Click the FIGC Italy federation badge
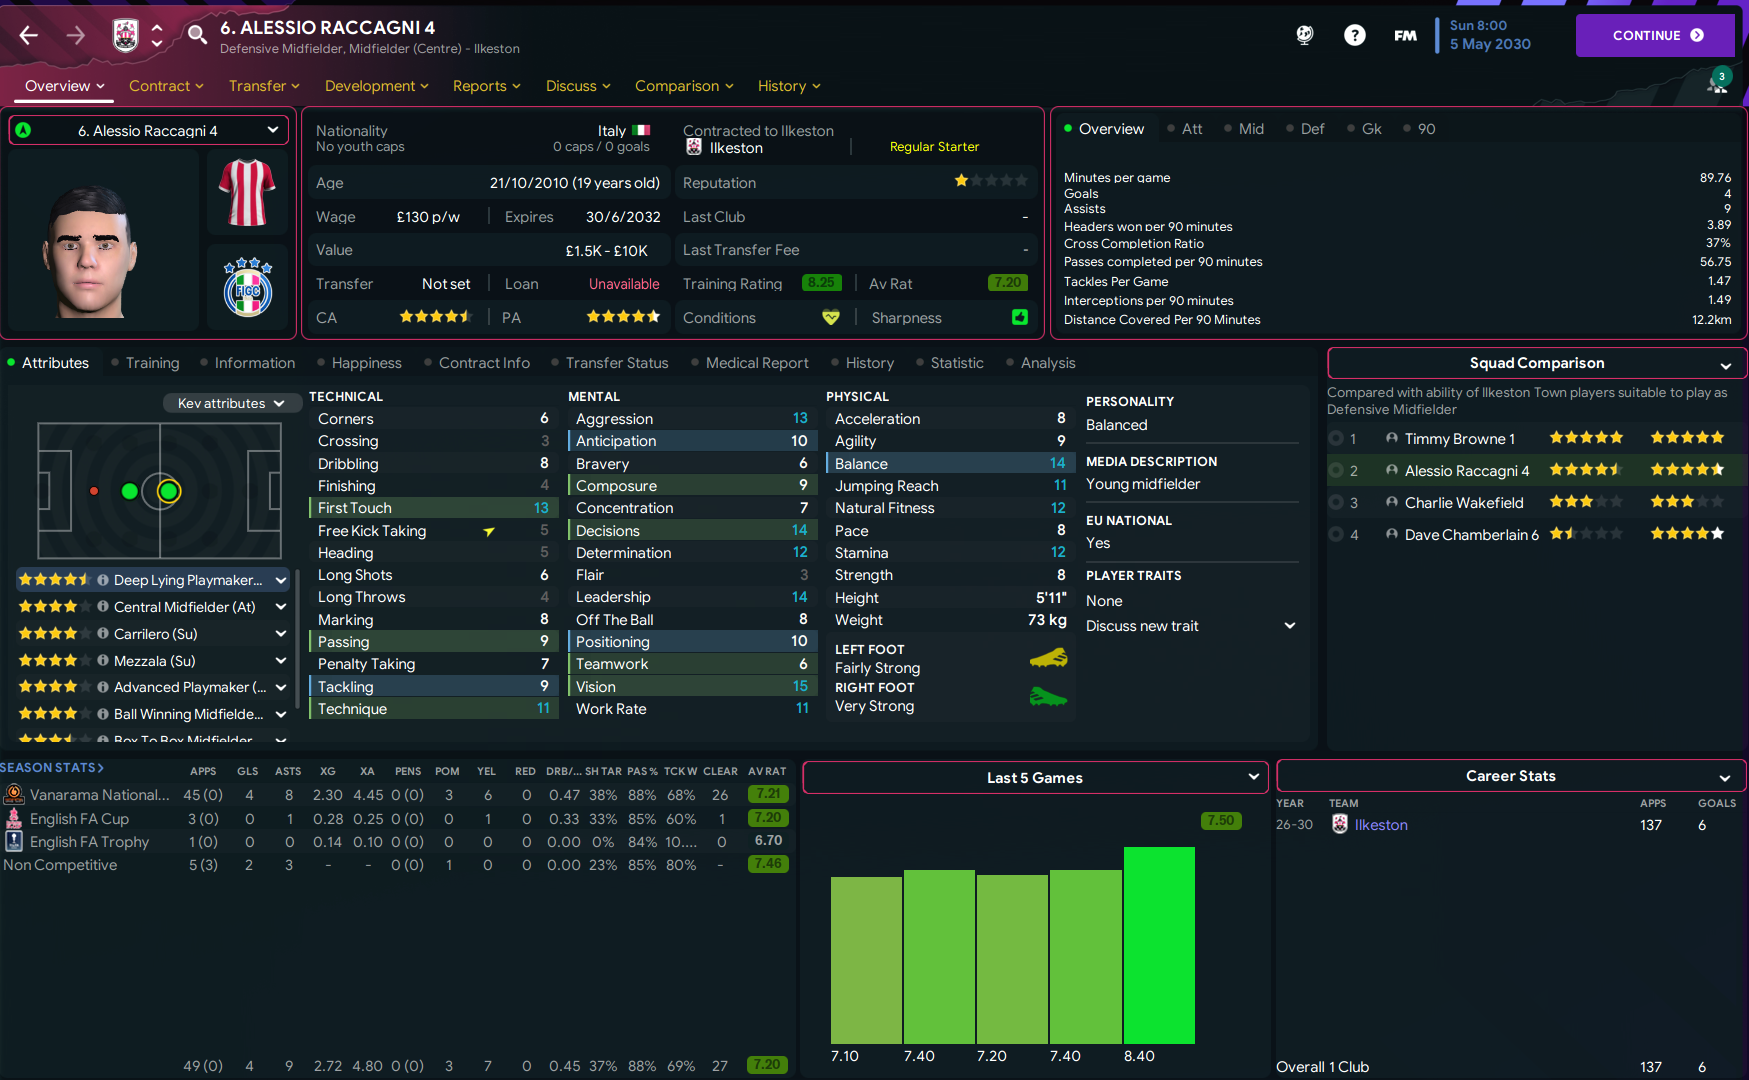This screenshot has height=1080, width=1749. click(x=248, y=287)
